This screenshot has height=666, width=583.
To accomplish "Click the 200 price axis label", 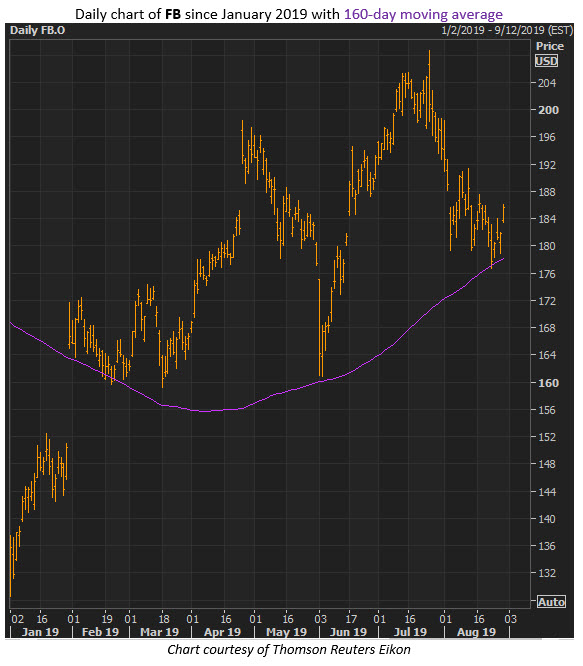I will (548, 110).
